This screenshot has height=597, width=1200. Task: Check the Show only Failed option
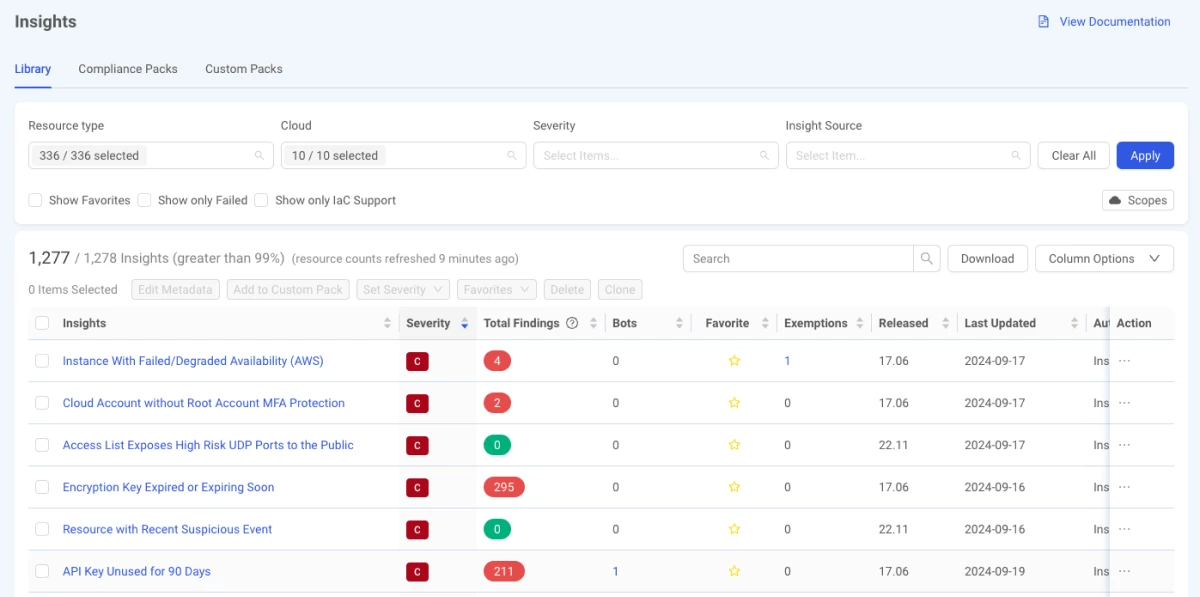click(145, 200)
